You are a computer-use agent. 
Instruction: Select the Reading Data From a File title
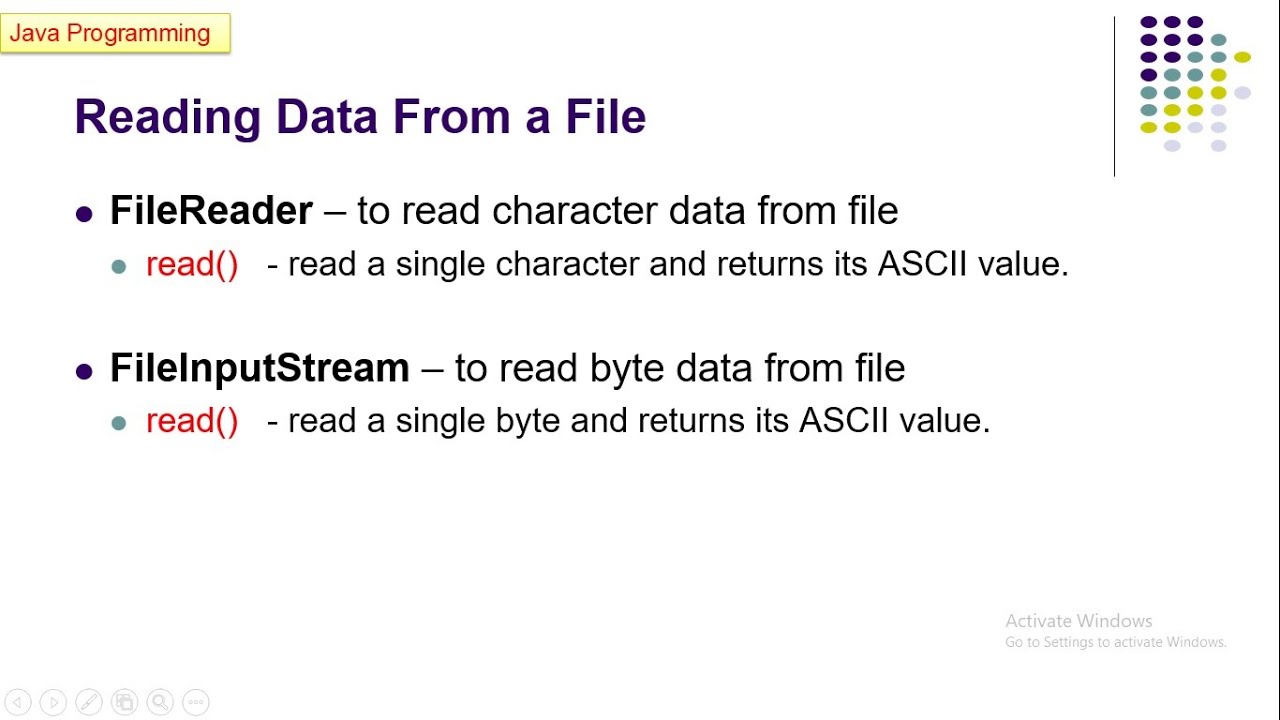click(x=360, y=116)
